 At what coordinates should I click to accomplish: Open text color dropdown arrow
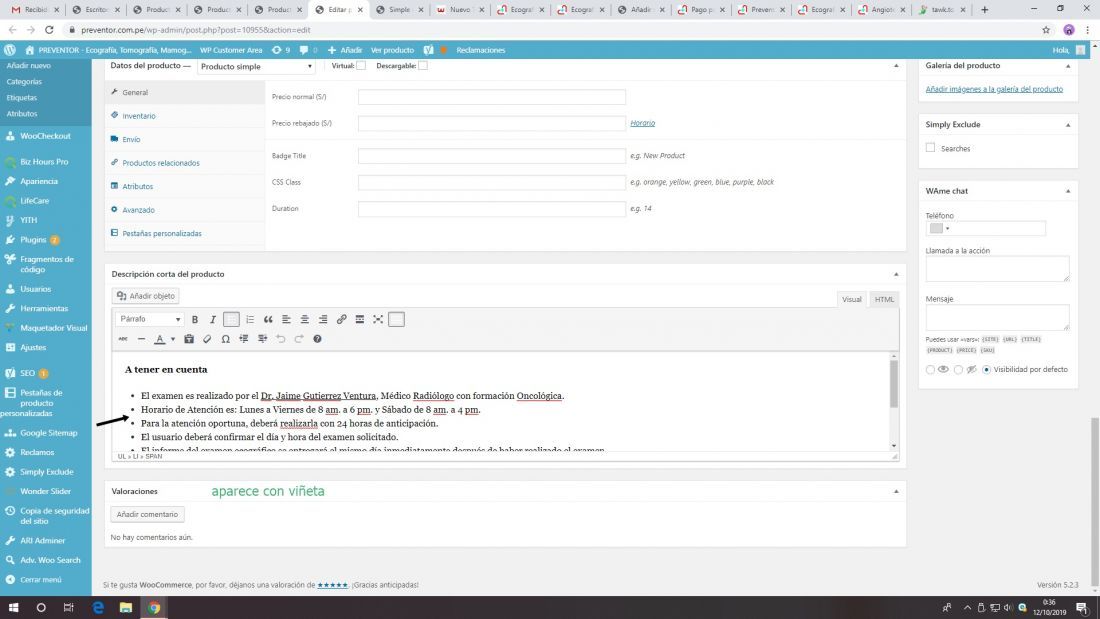point(173,339)
